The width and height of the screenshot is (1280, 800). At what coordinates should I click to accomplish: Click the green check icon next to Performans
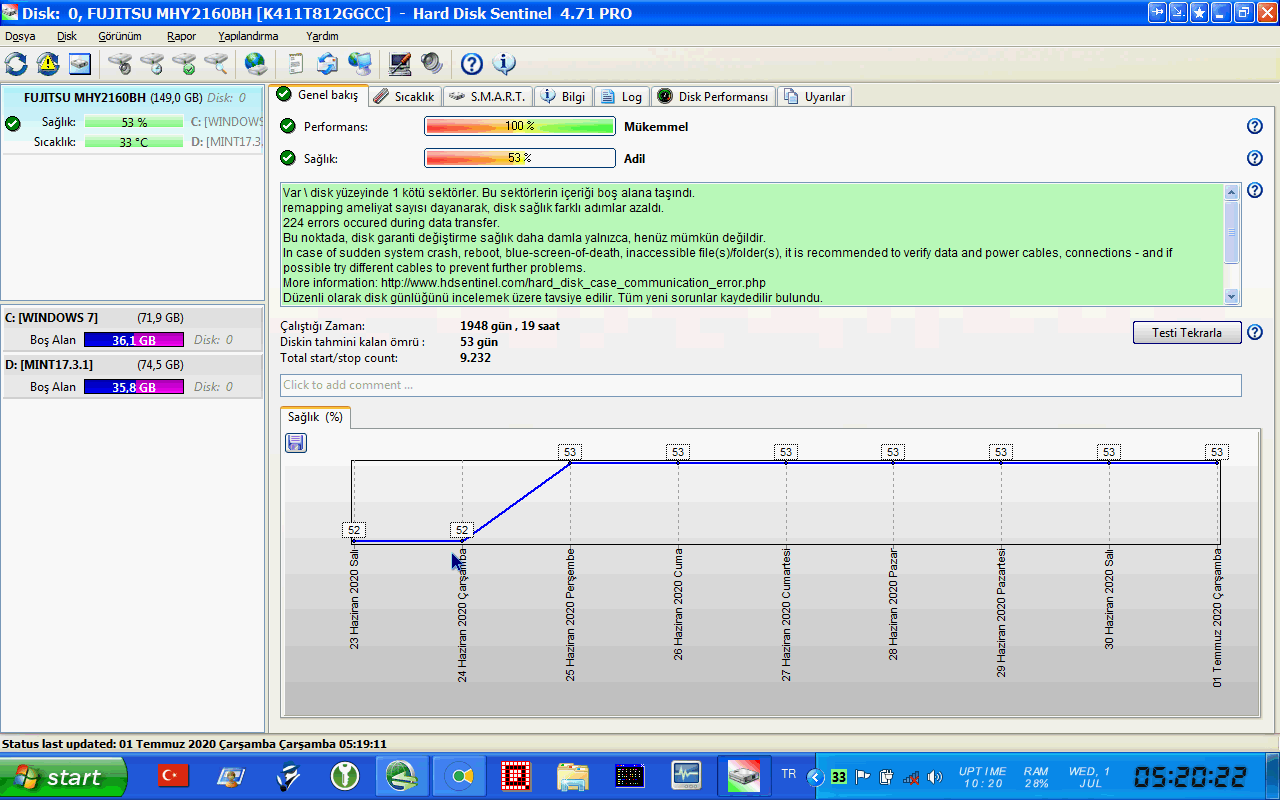coord(288,126)
